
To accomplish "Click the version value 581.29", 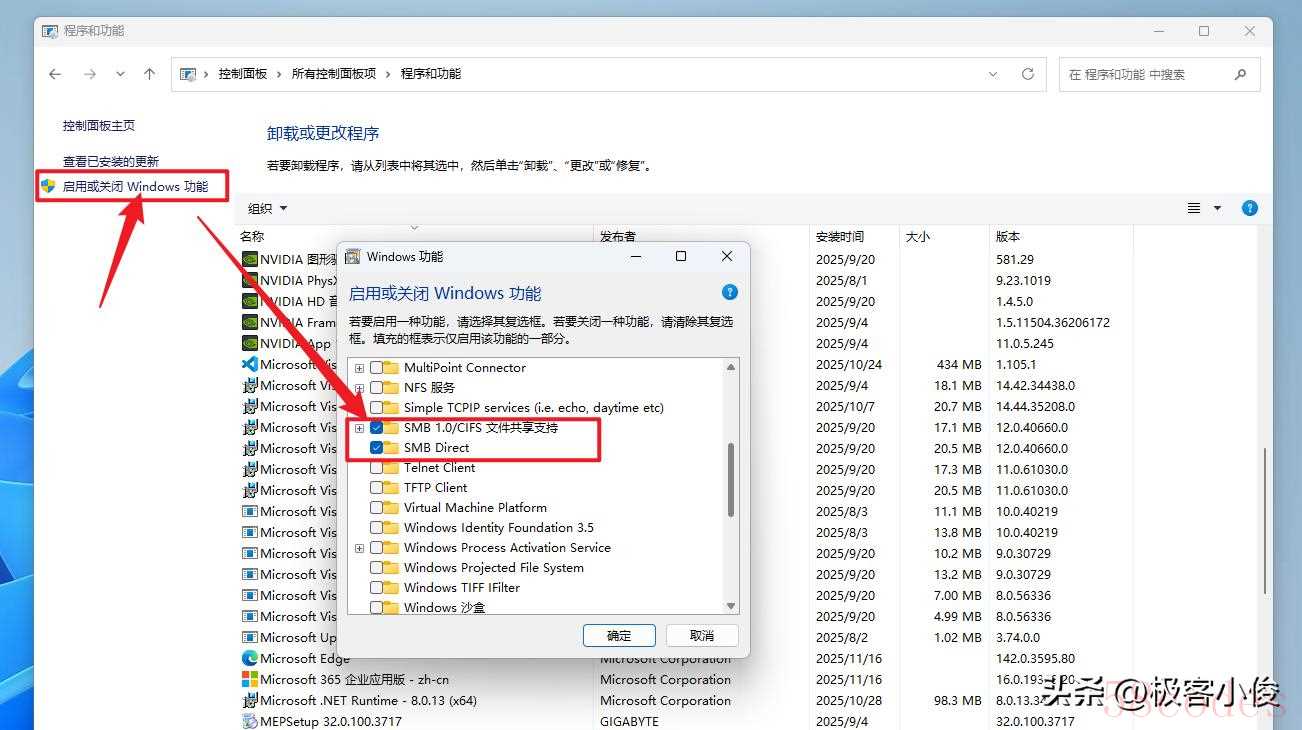I will click(x=1015, y=259).
